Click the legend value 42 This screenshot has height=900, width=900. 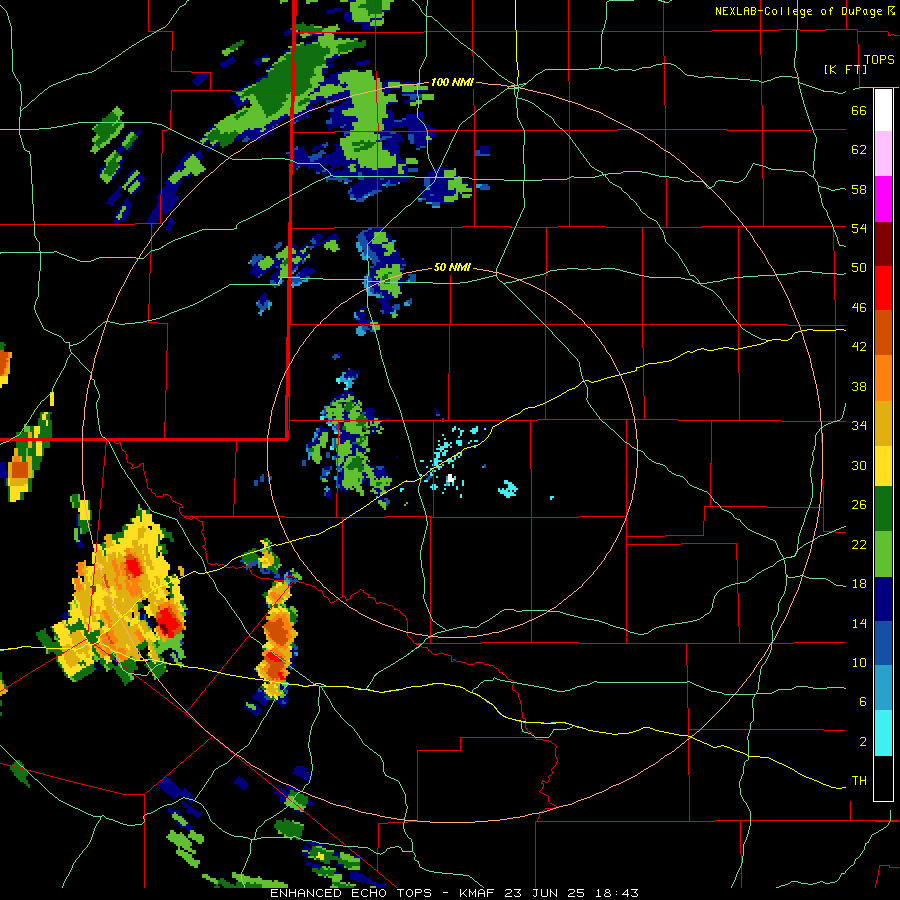(859, 347)
